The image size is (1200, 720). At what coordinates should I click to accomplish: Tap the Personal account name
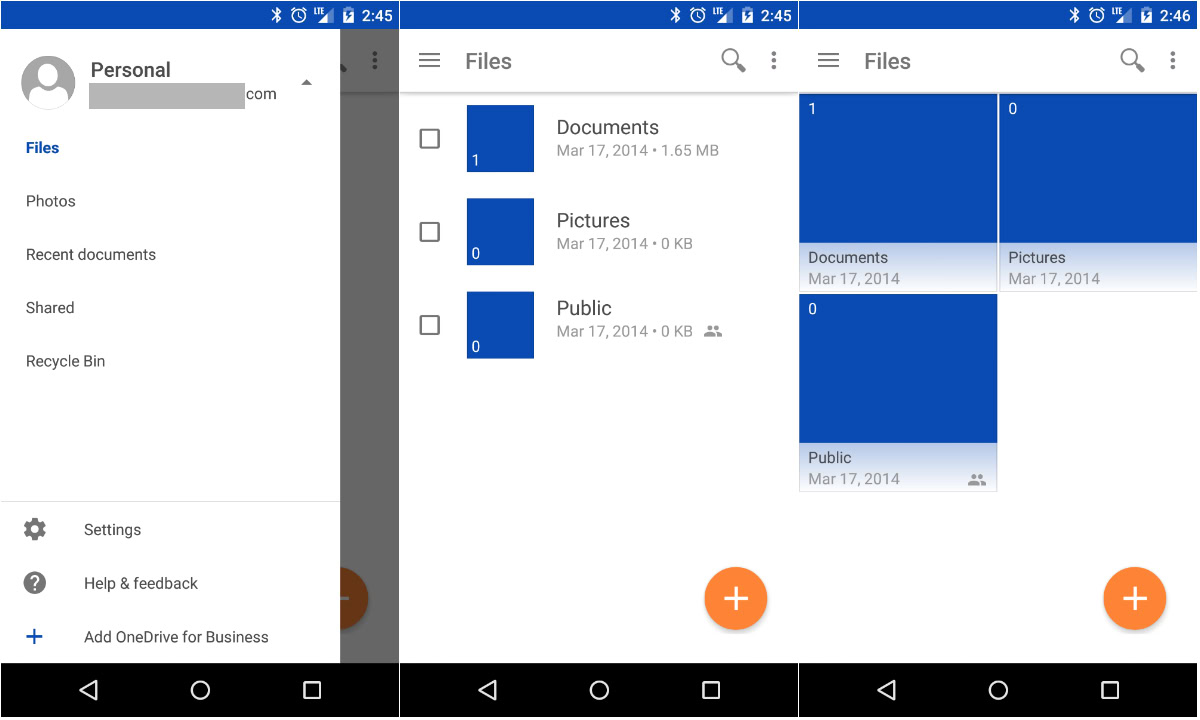(131, 70)
